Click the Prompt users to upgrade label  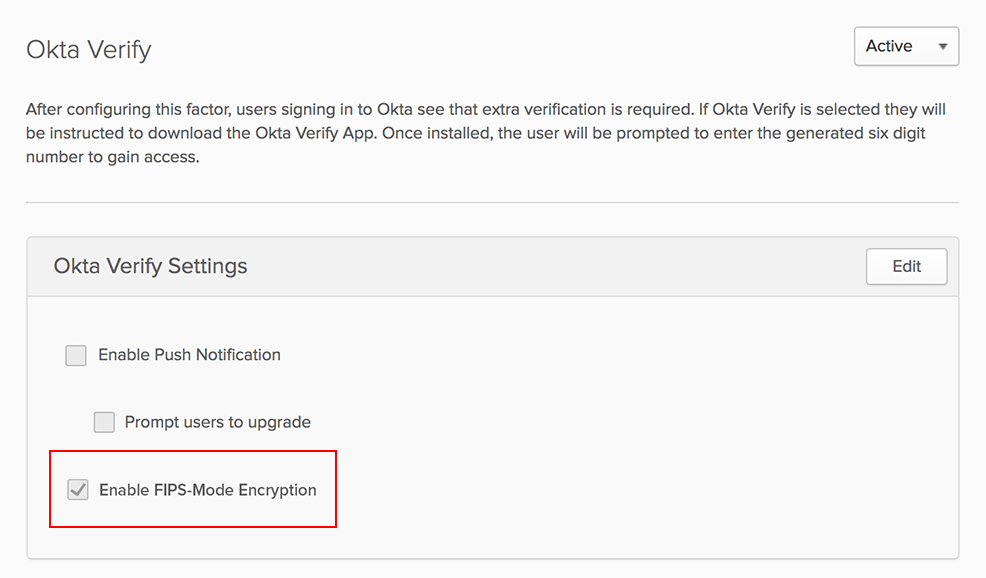[217, 422]
